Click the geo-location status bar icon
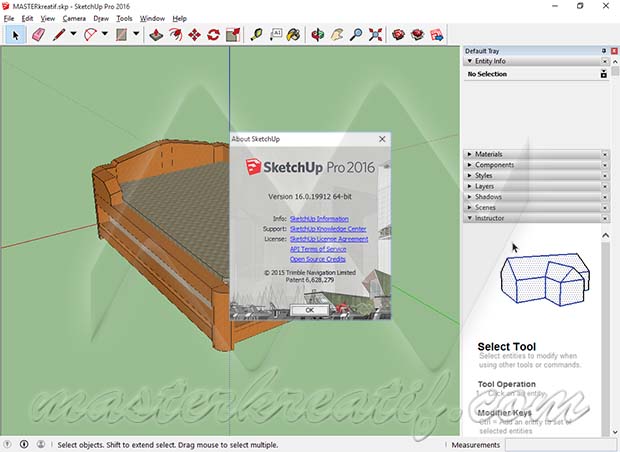Viewport: 620px width, 452px height. pyautogui.click(x=7, y=444)
